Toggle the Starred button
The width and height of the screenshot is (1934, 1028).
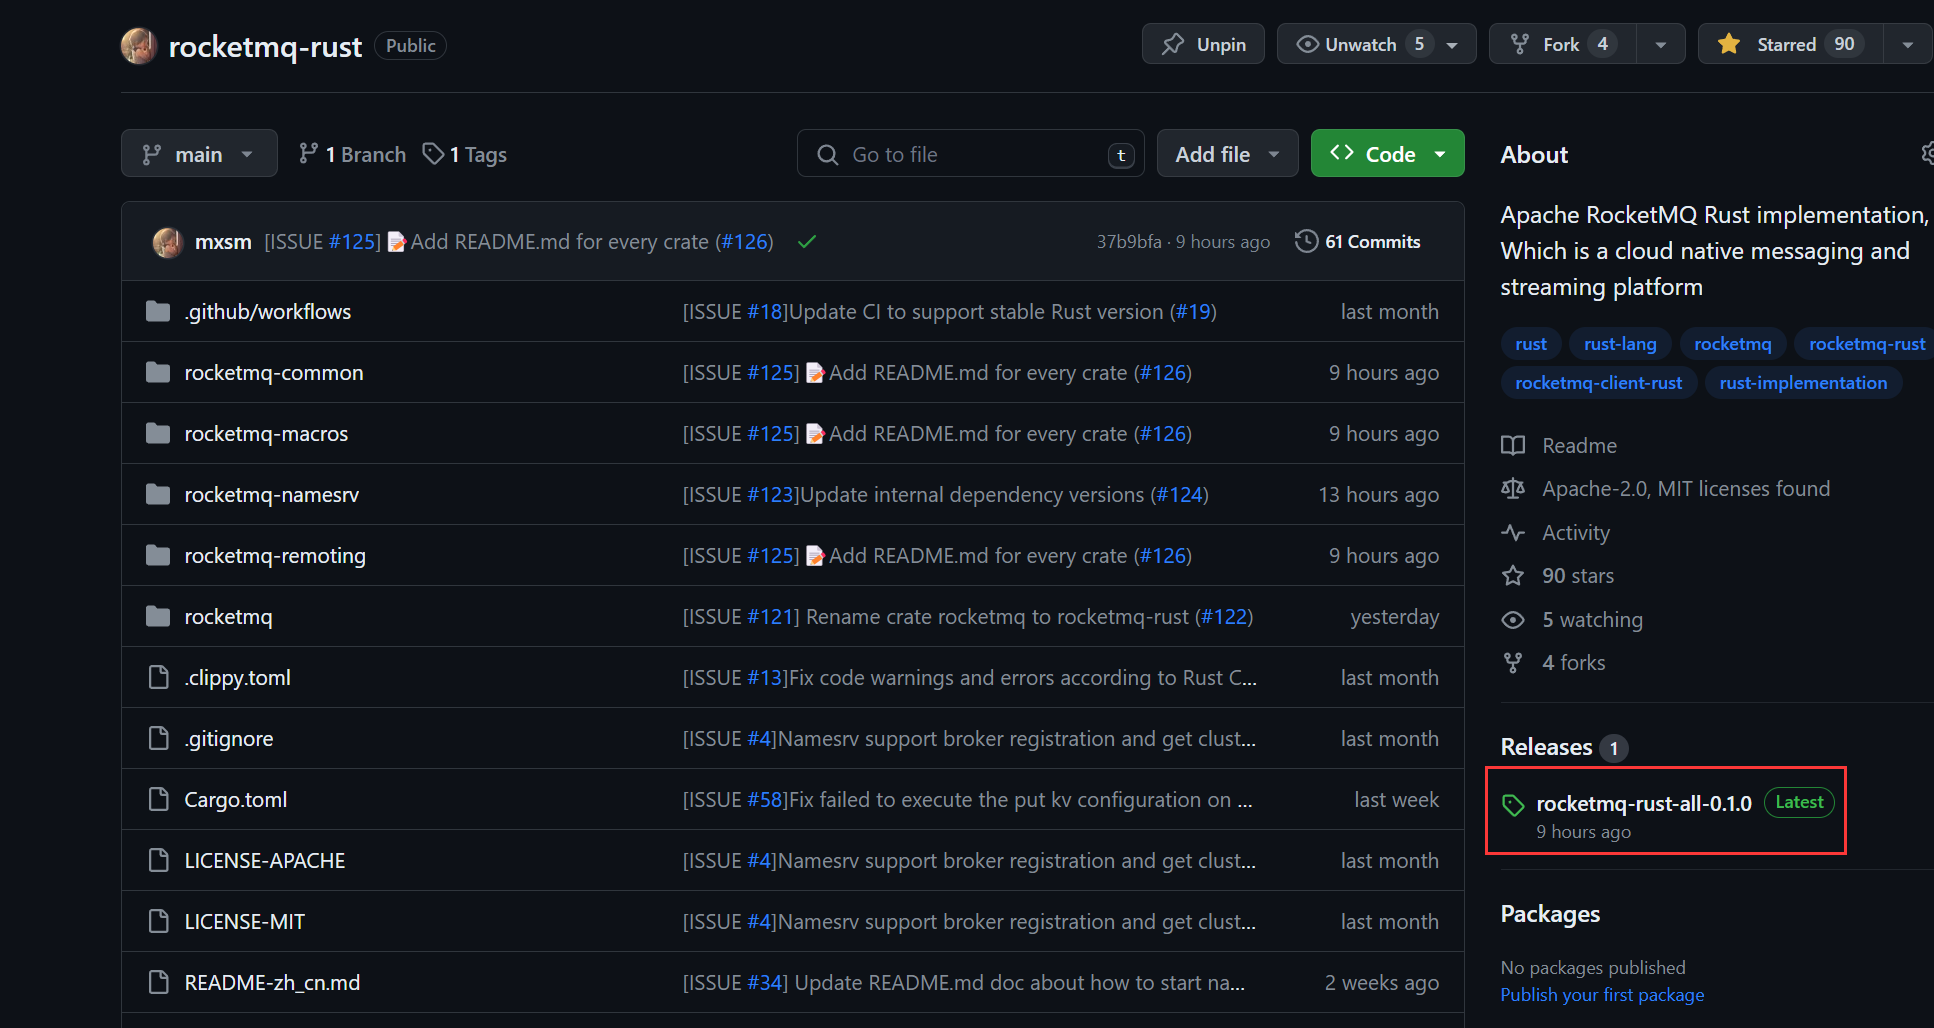point(1790,44)
